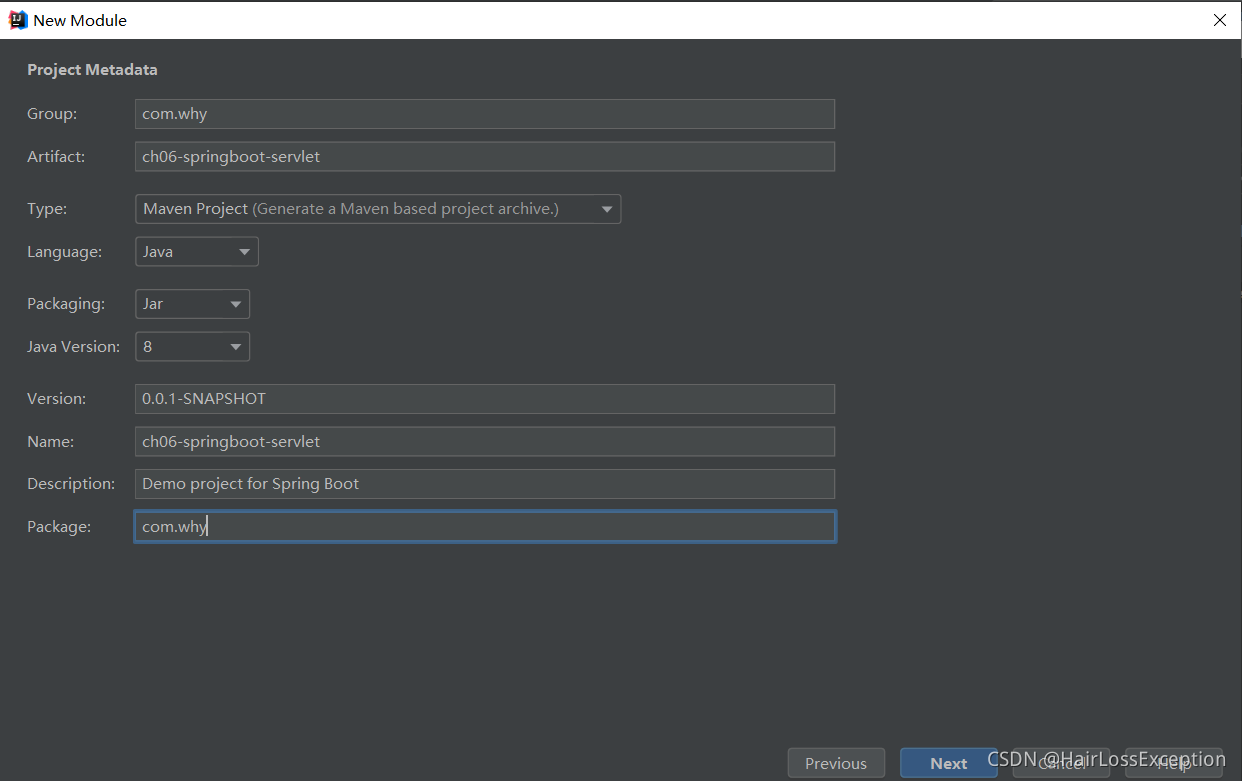This screenshot has height=781, width=1242.
Task: Select the Artifact input field
Action: [484, 156]
